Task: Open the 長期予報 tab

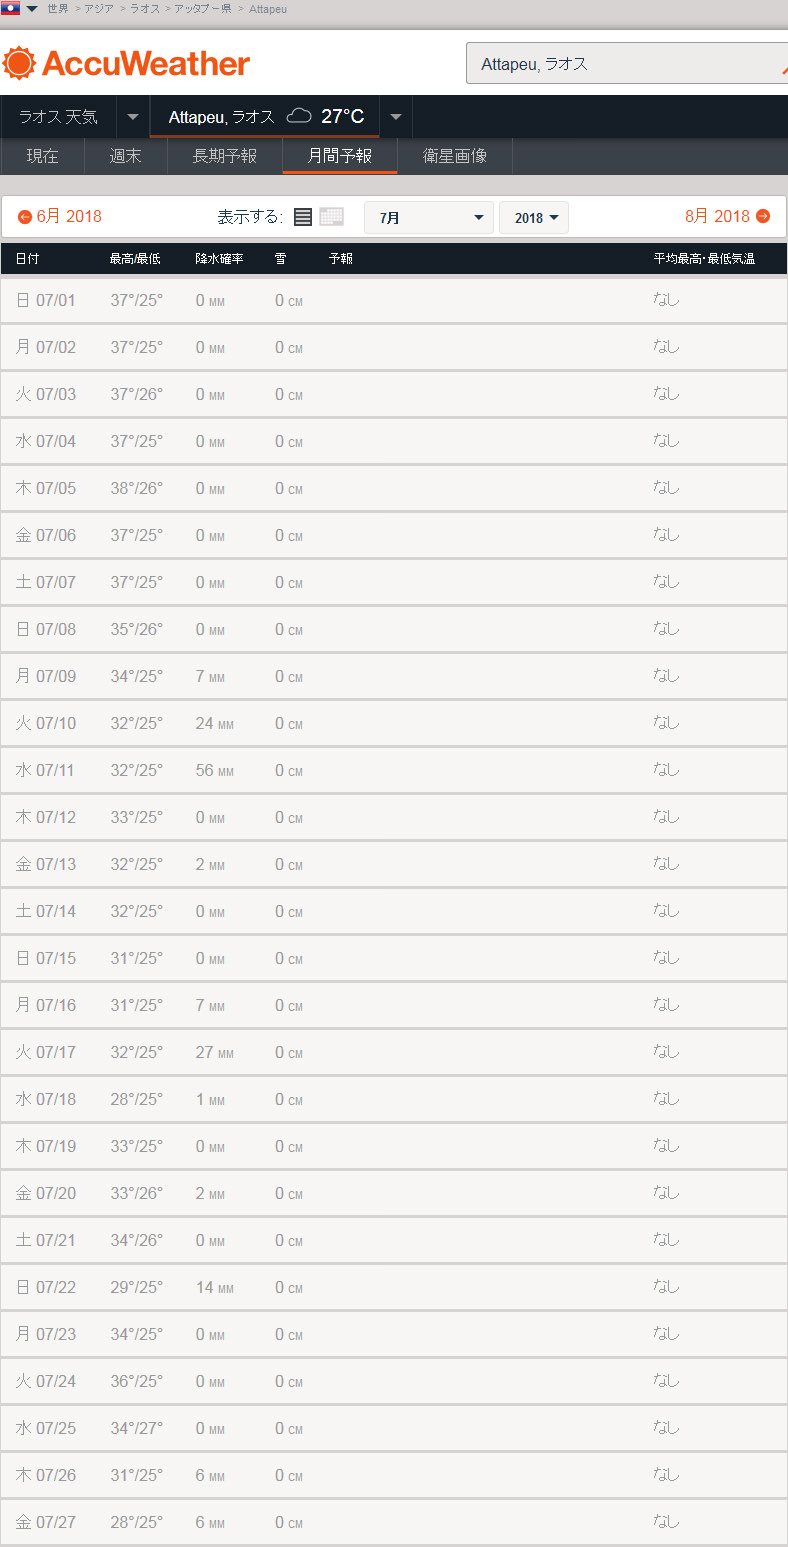Action: click(x=225, y=156)
